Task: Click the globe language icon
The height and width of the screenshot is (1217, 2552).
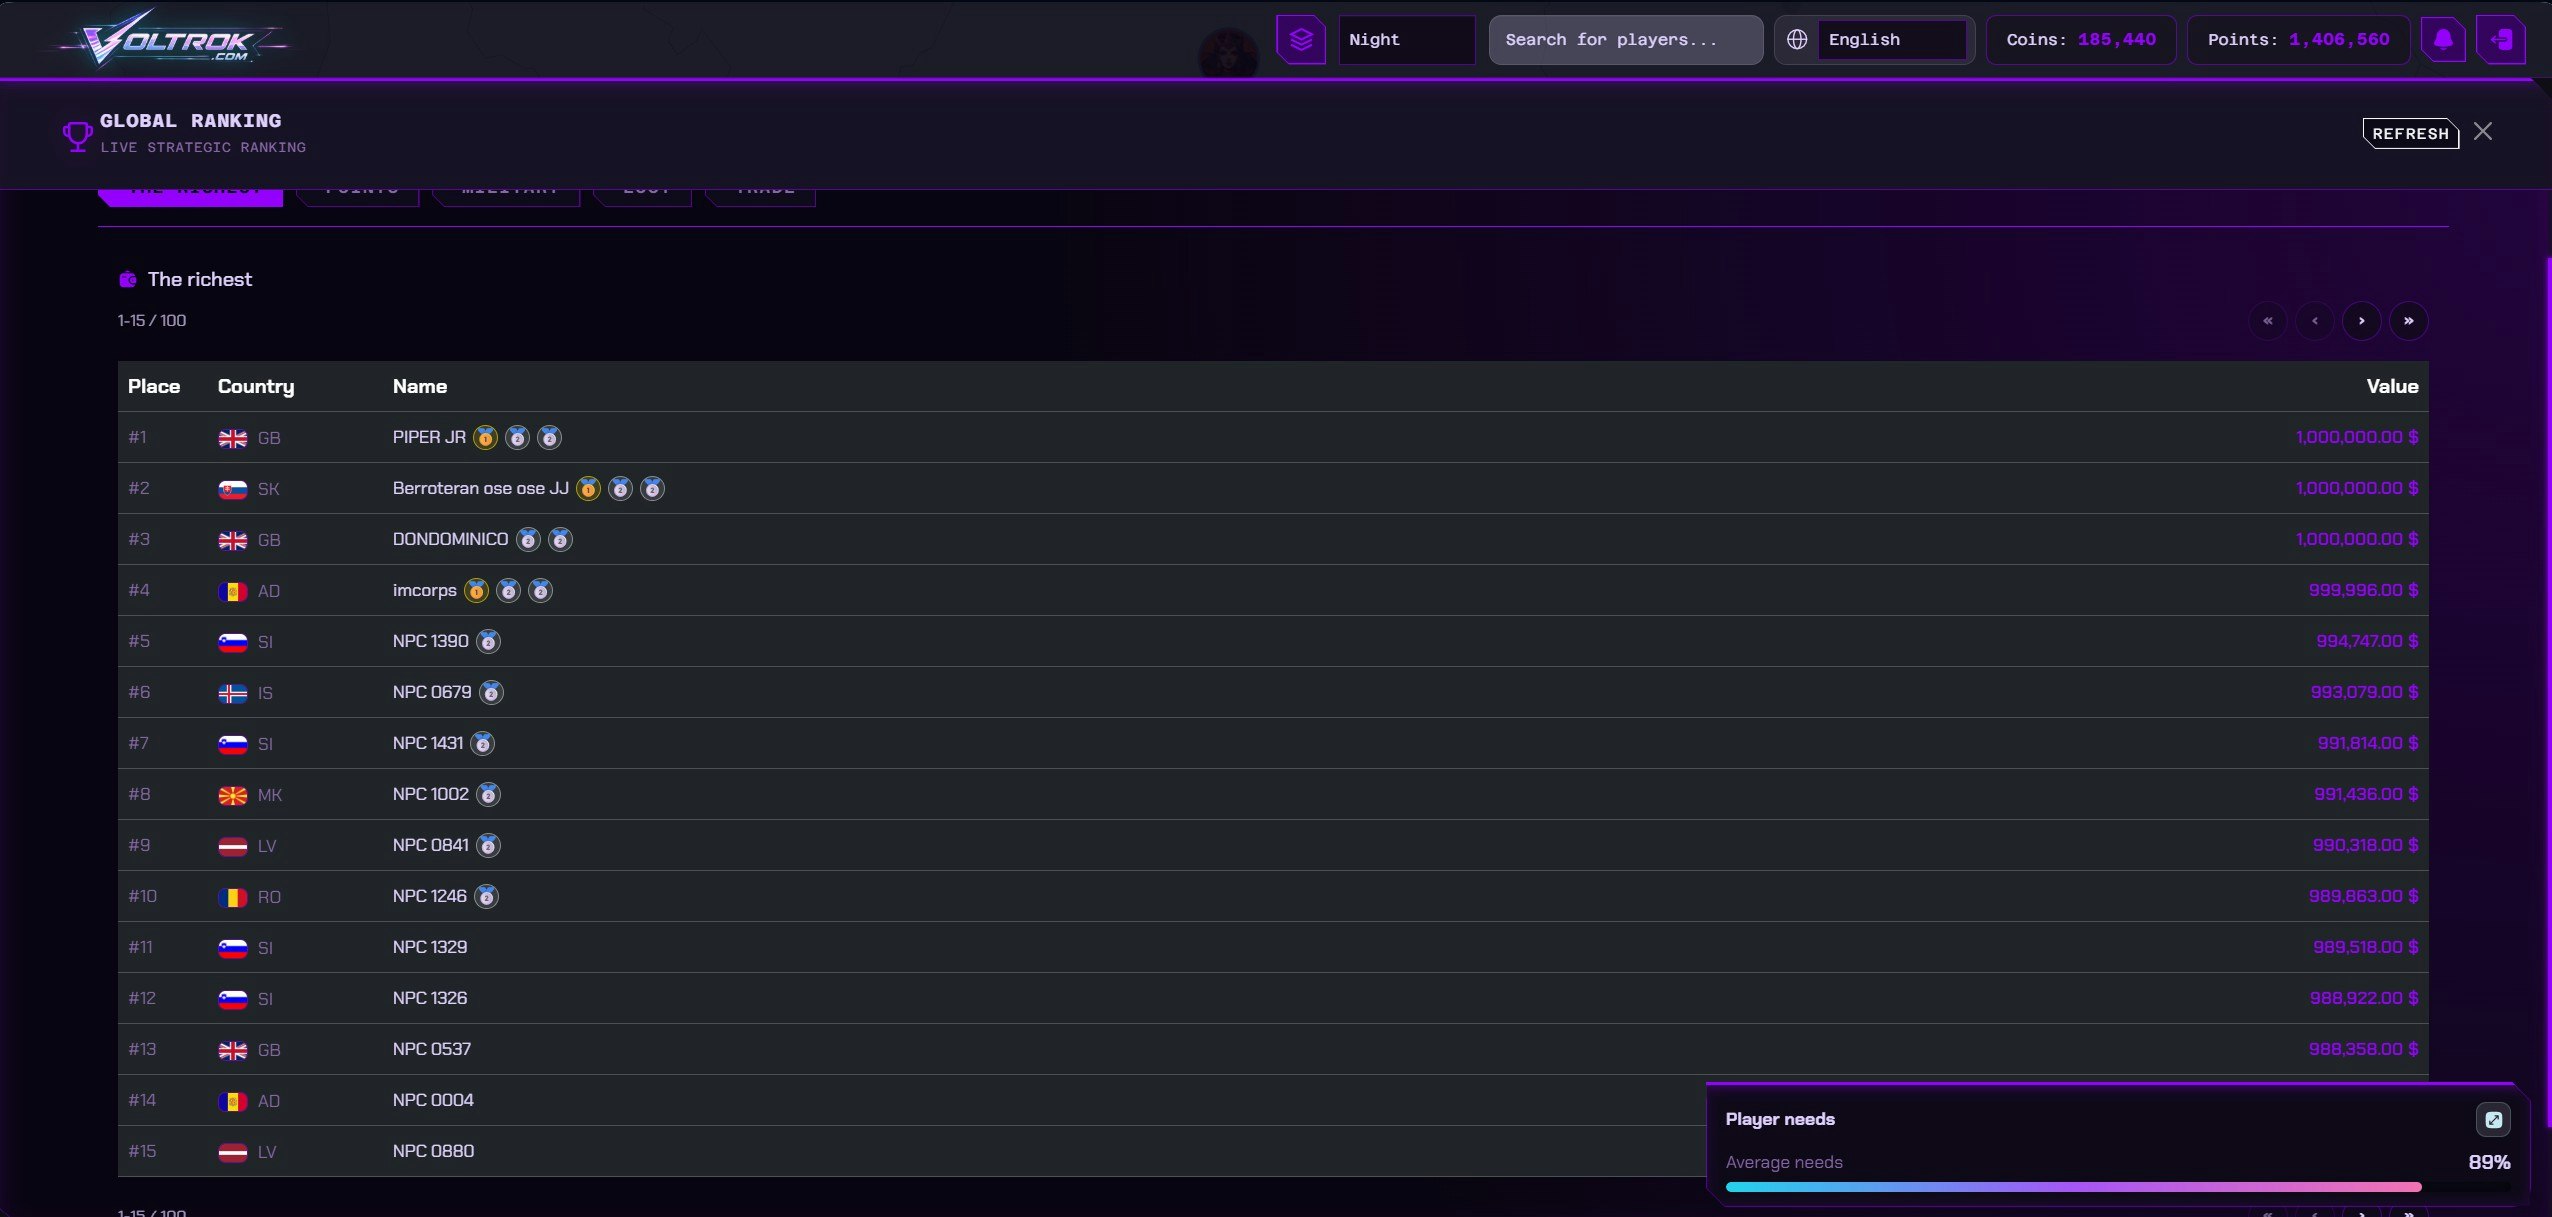Action: point(1797,40)
